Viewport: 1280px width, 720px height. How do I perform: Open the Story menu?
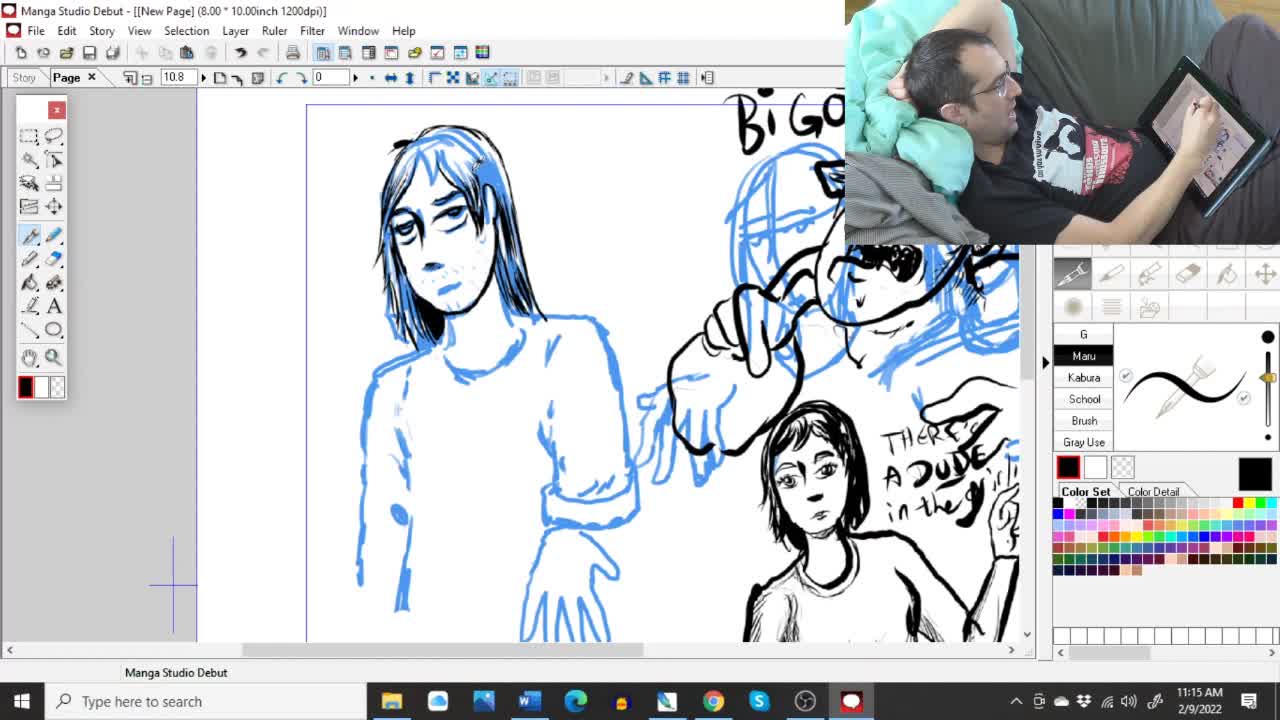(102, 31)
